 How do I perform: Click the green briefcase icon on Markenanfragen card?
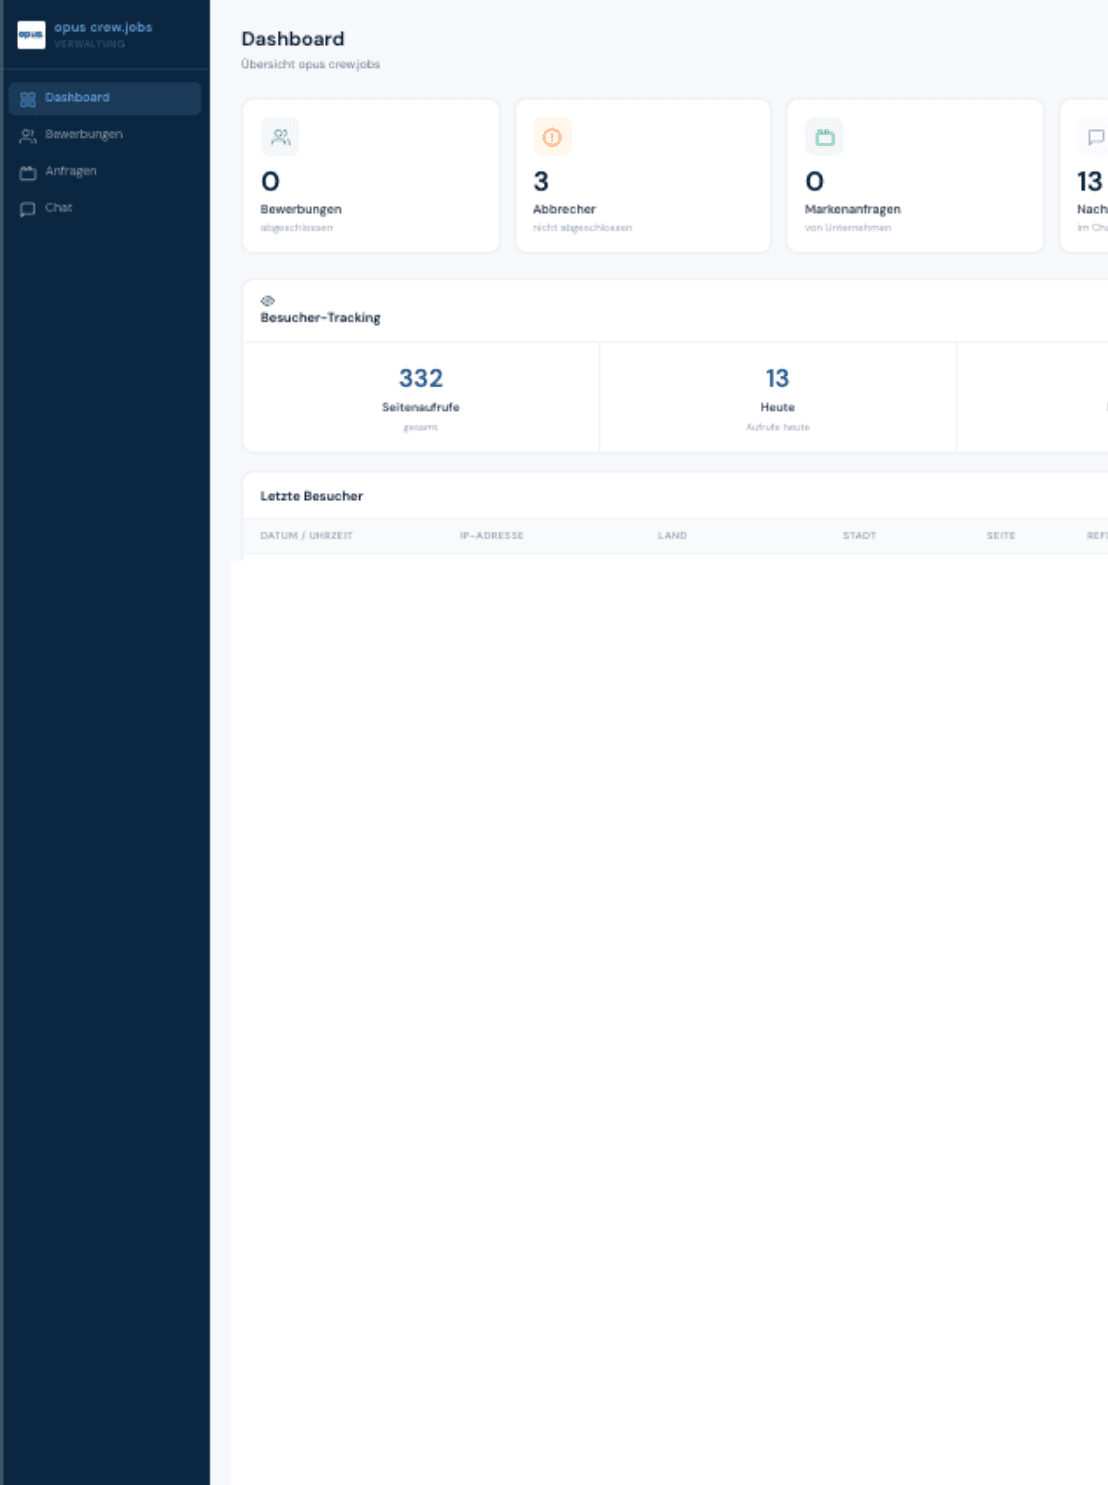[824, 137]
